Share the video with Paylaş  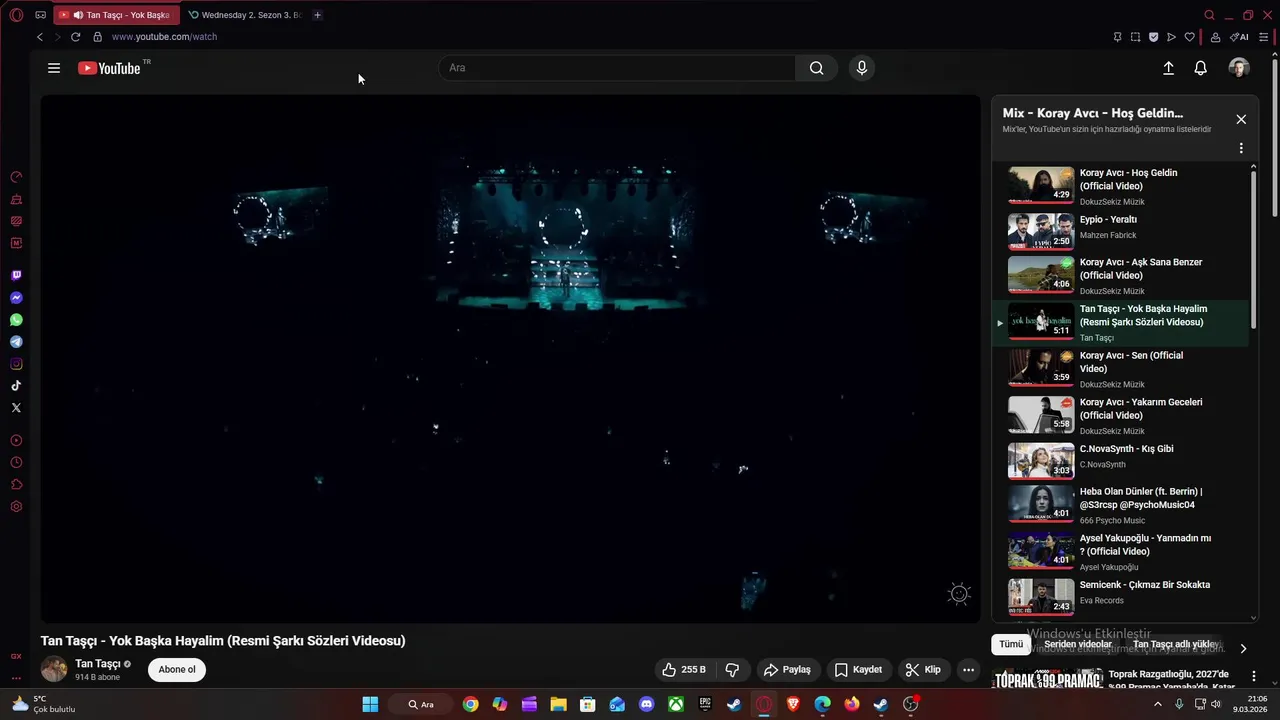[x=786, y=670]
